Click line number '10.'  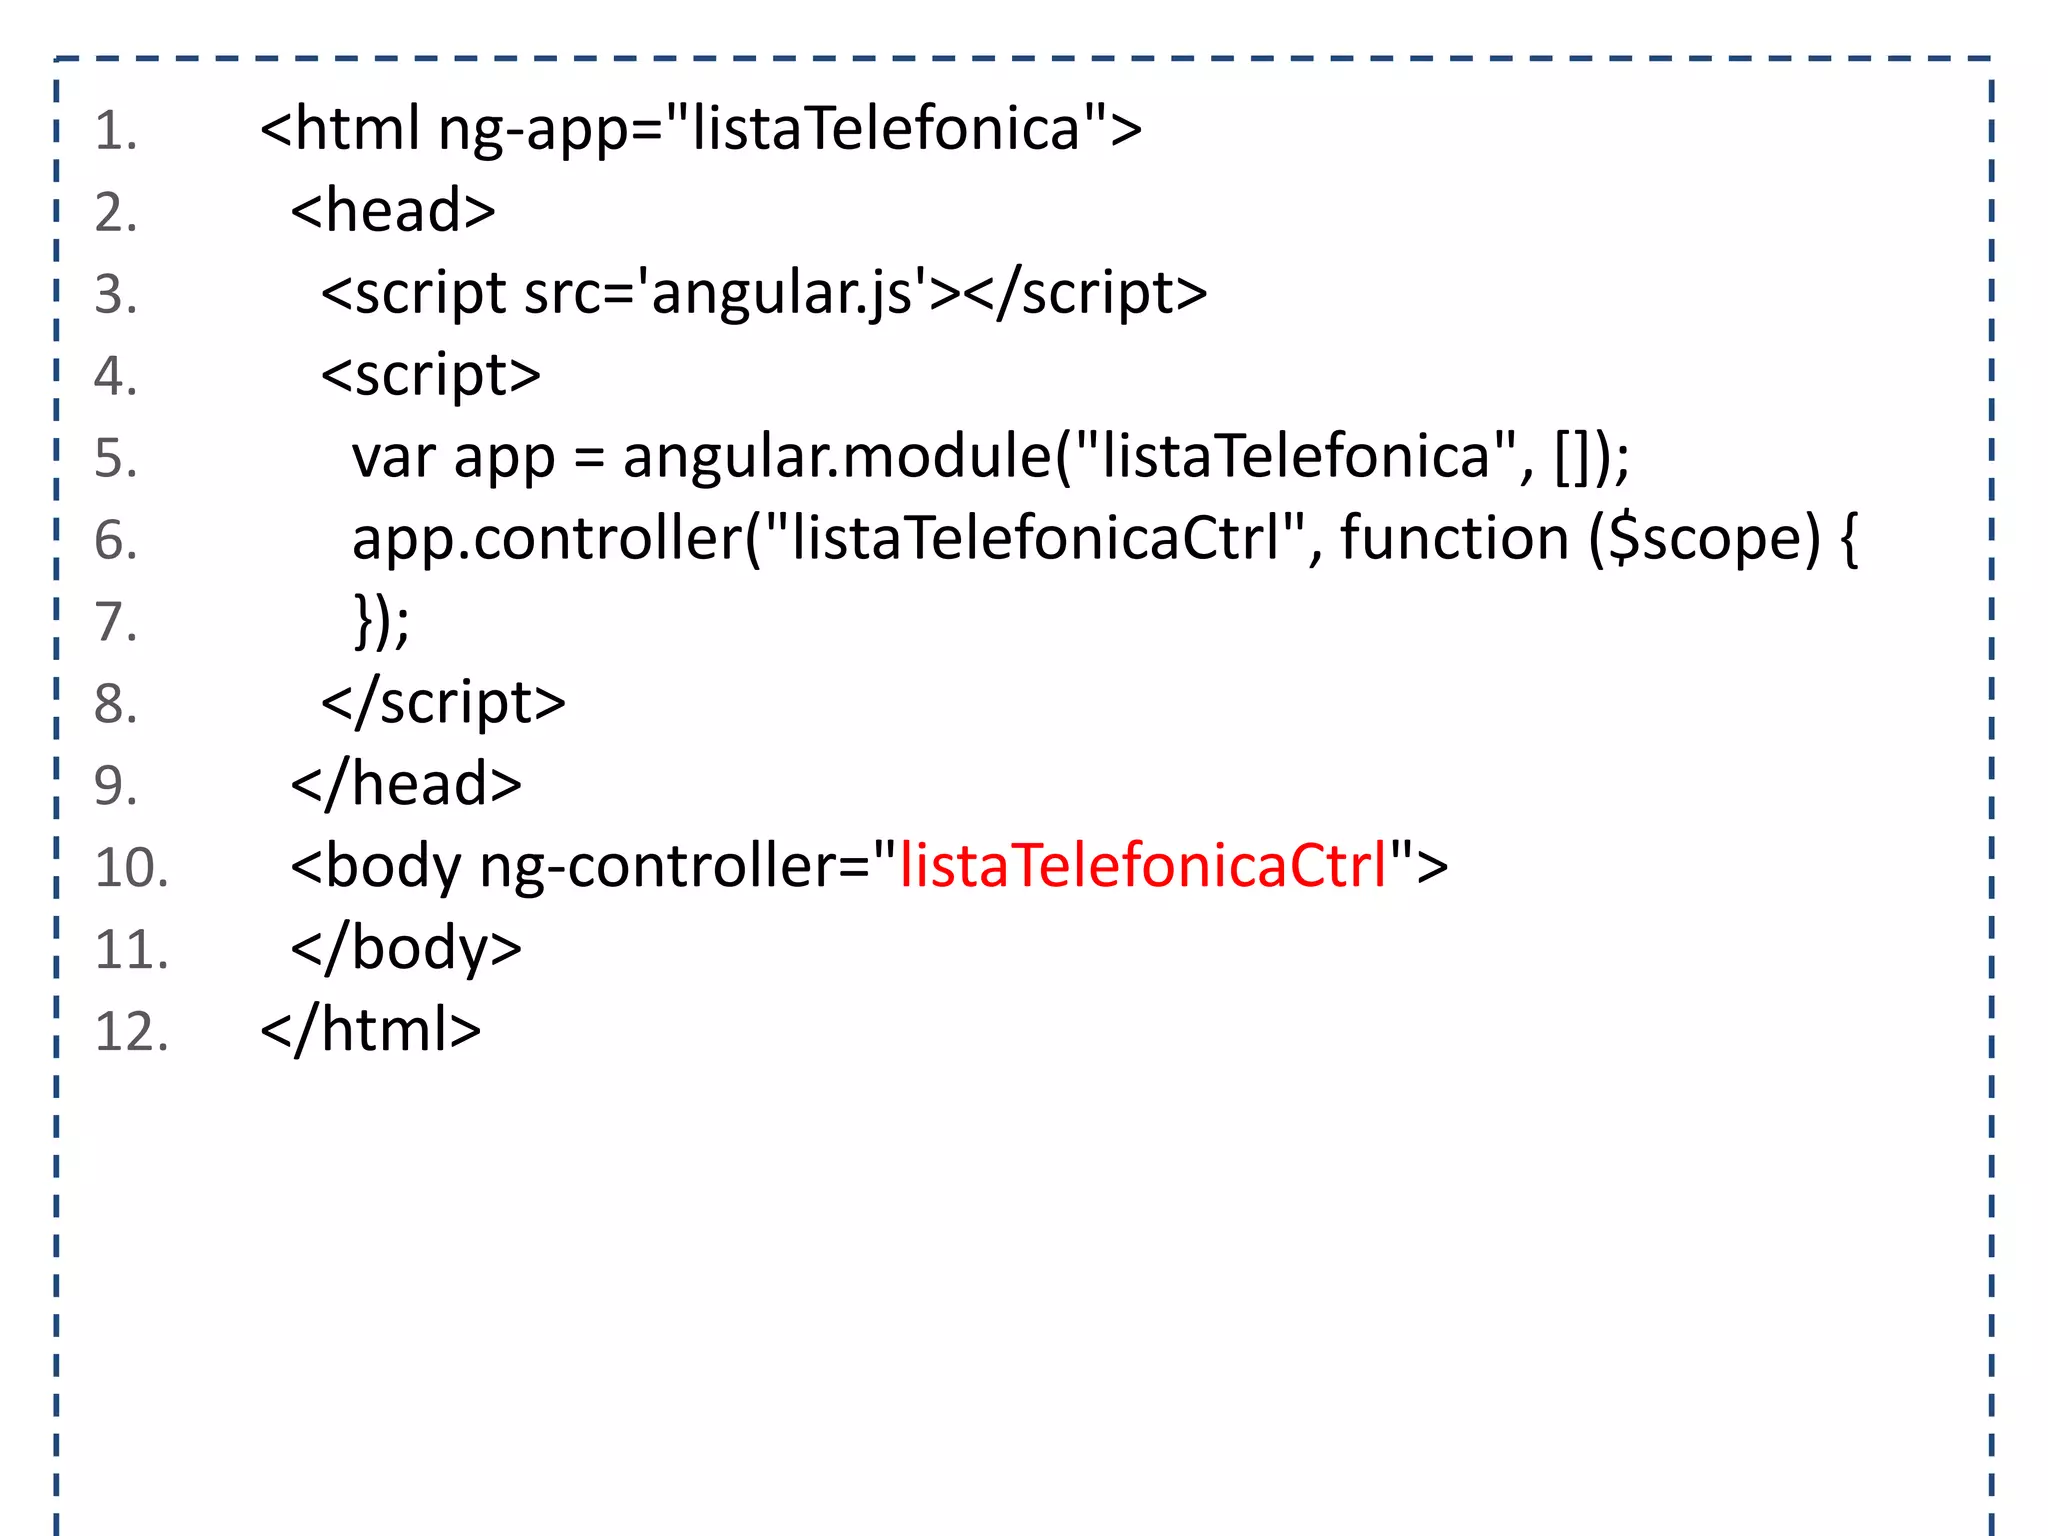pyautogui.click(x=131, y=867)
